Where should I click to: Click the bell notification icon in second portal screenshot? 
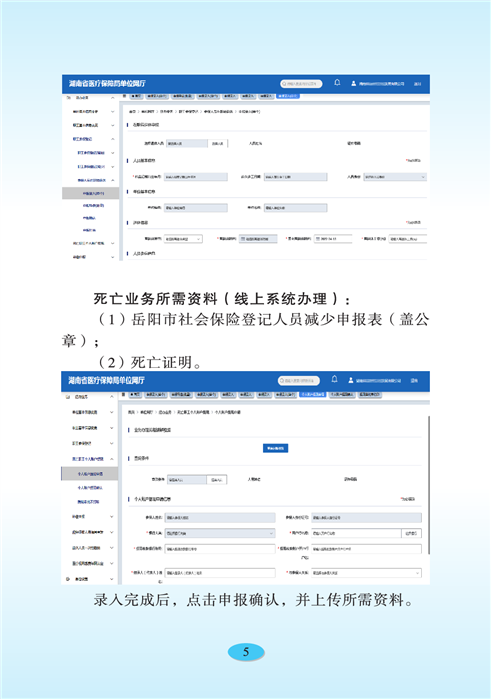pos(334,379)
